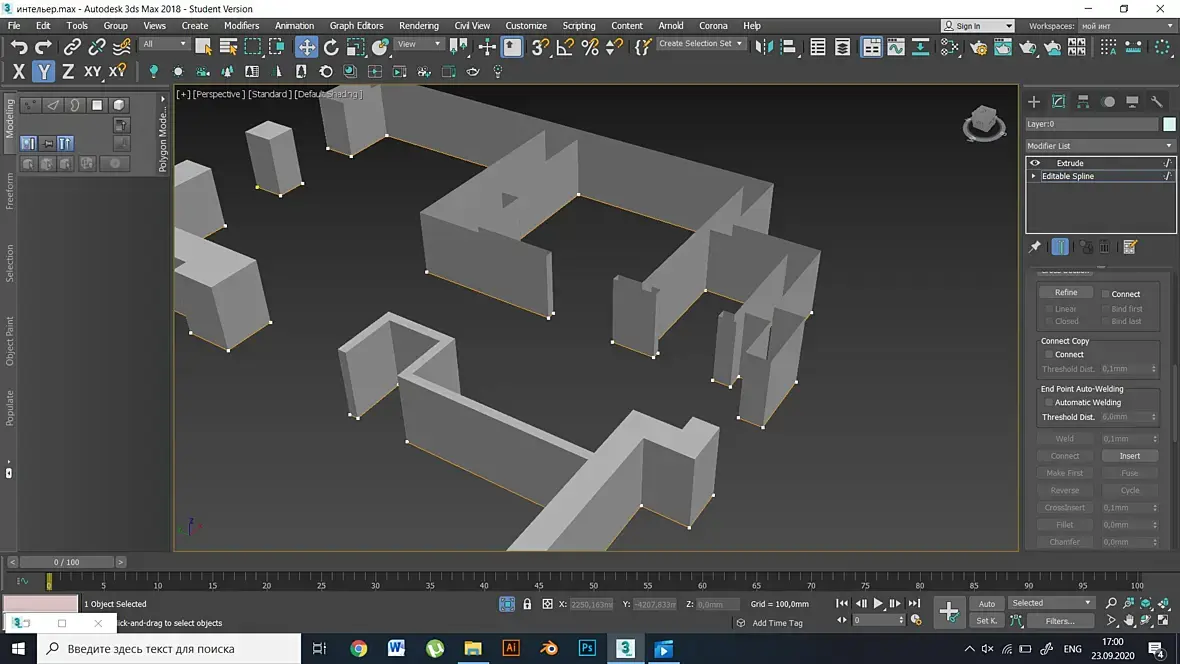Enable the Automatic Welding checkbox
The image size is (1180, 664).
click(1048, 402)
